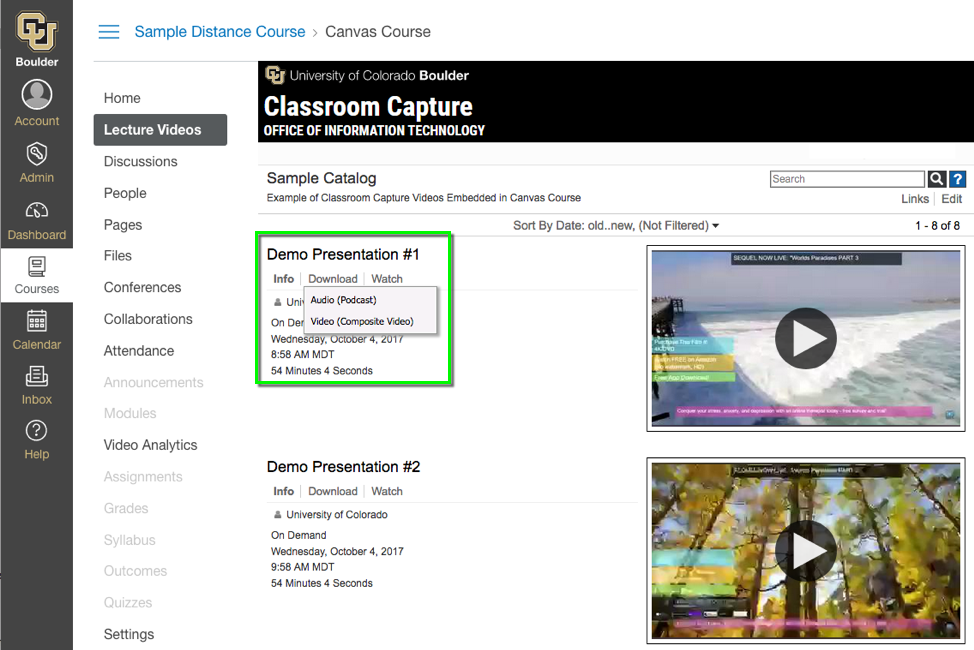Open Info for Demo Presentation #1
The width and height of the screenshot is (974, 650).
(x=283, y=279)
